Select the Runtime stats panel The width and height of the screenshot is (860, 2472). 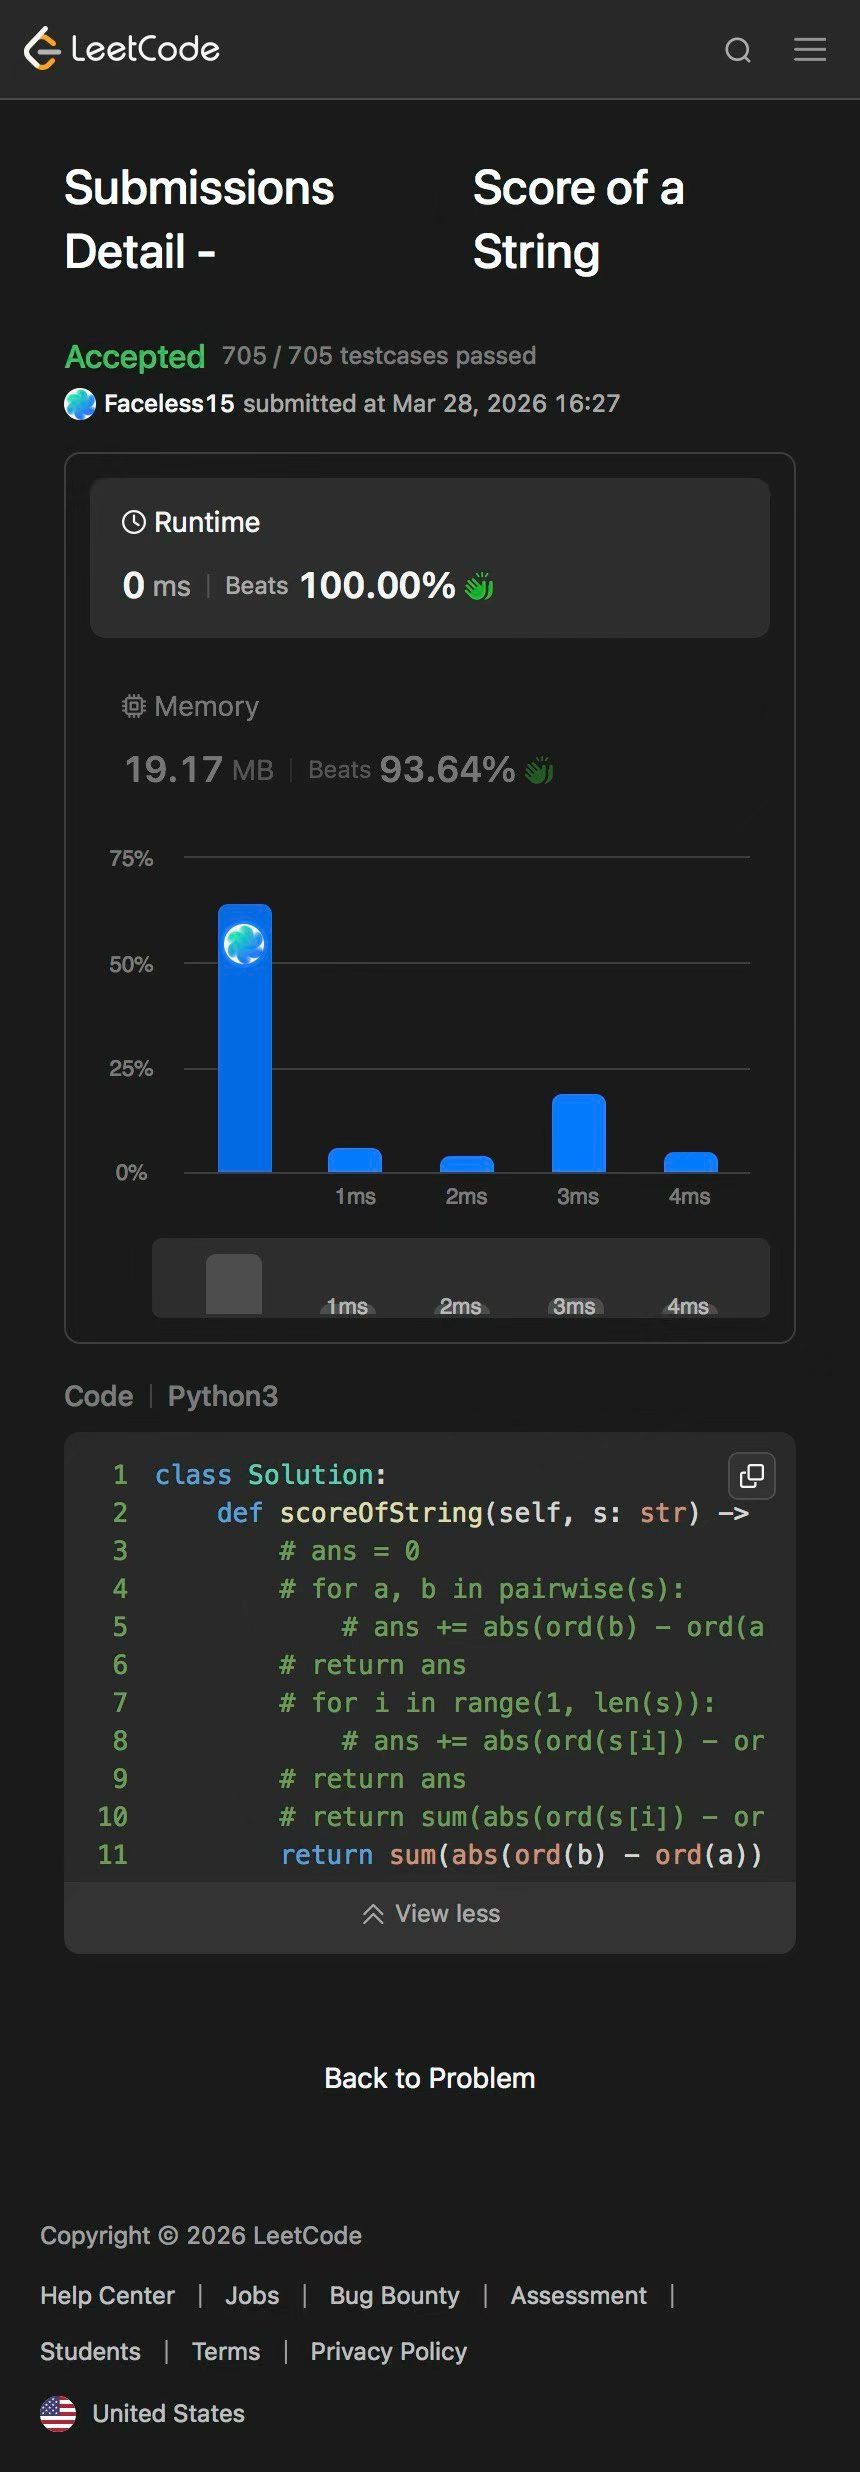point(430,558)
